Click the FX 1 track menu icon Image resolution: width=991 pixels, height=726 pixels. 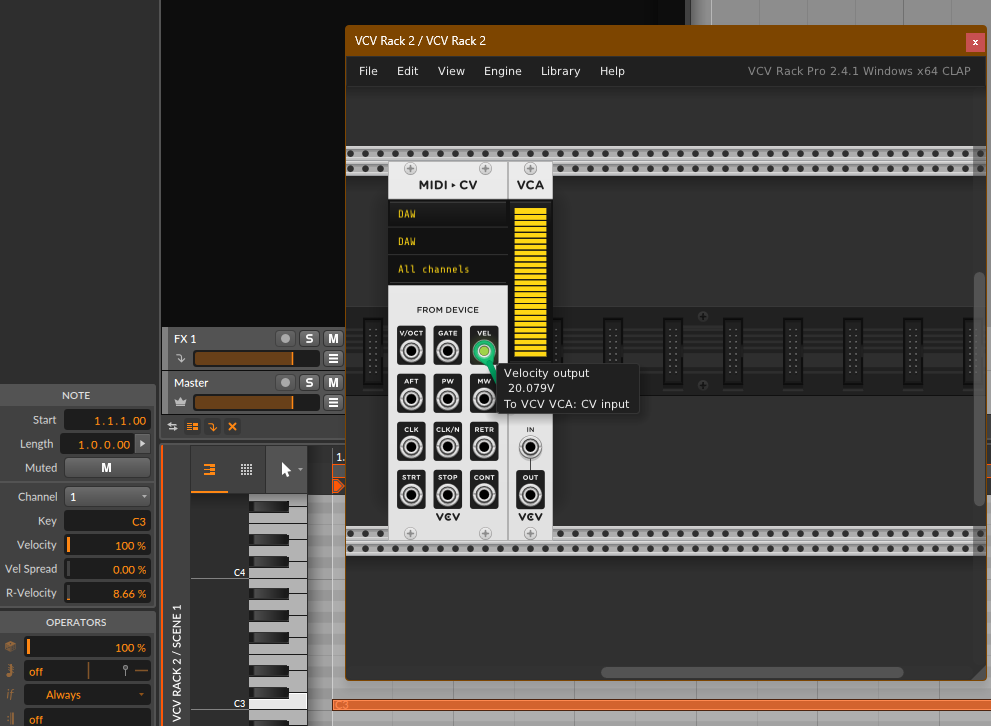(x=333, y=358)
